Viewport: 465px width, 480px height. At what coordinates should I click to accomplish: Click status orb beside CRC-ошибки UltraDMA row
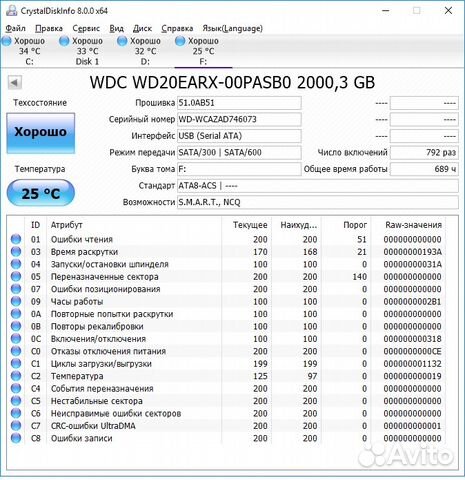[16, 426]
